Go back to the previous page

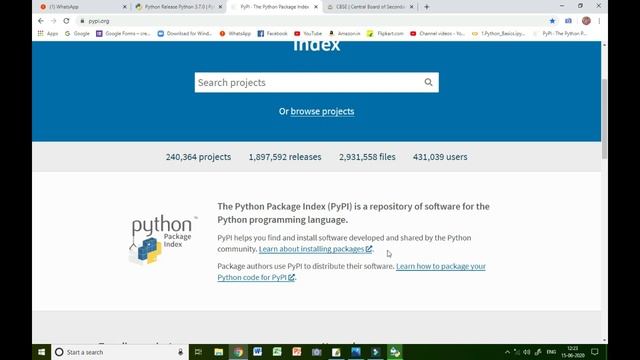point(41,21)
